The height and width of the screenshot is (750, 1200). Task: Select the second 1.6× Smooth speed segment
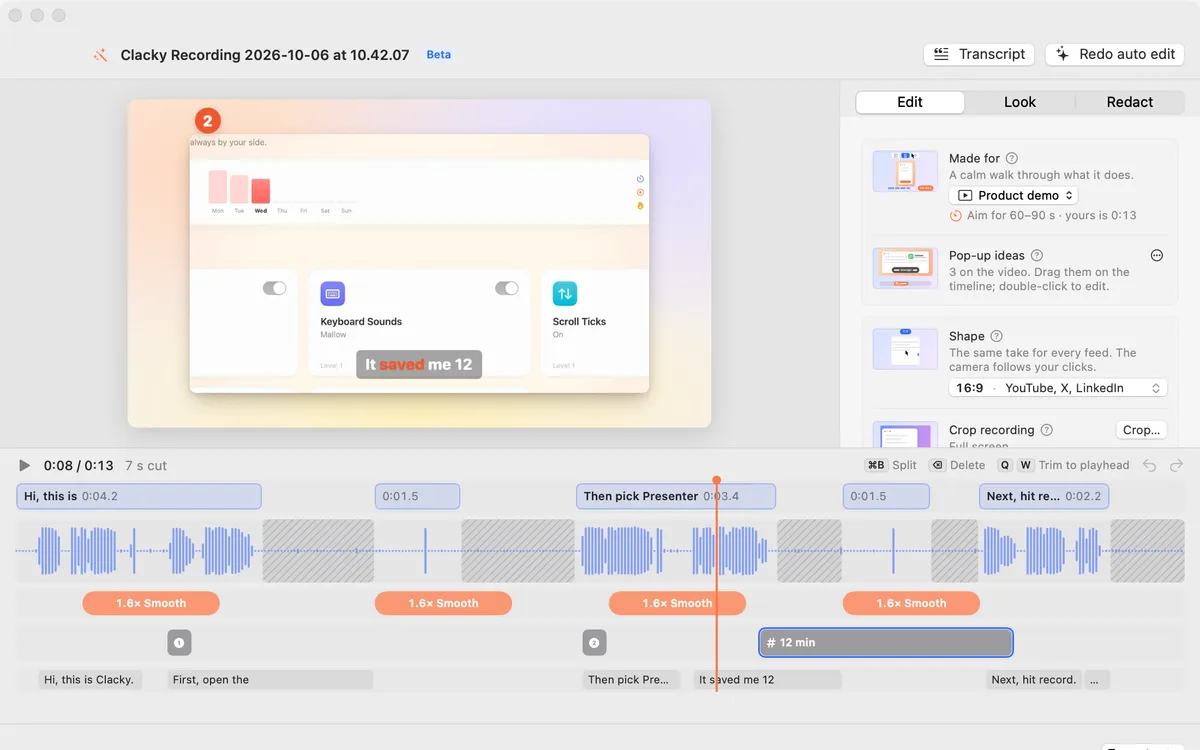tap(443, 603)
